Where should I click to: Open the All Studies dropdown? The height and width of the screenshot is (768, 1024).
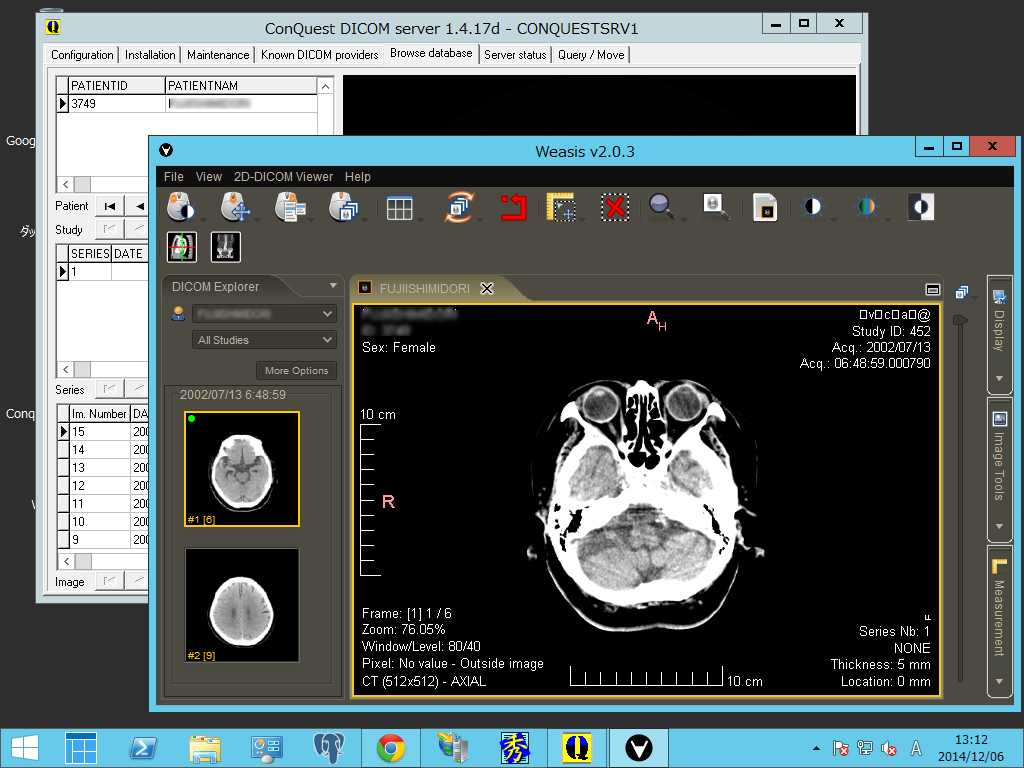click(x=264, y=340)
